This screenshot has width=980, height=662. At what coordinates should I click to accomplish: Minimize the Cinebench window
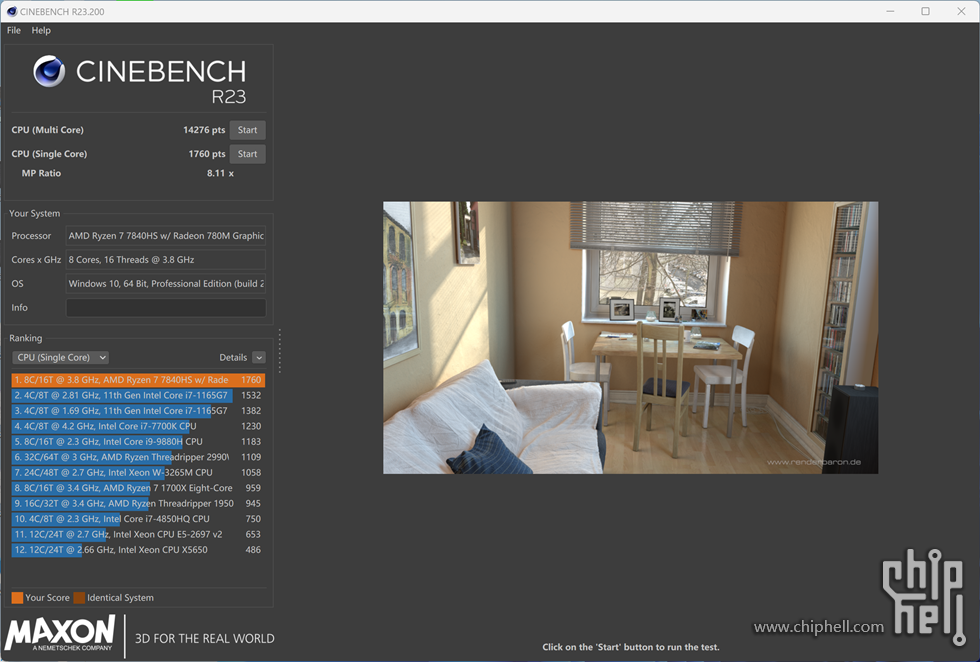[890, 11]
